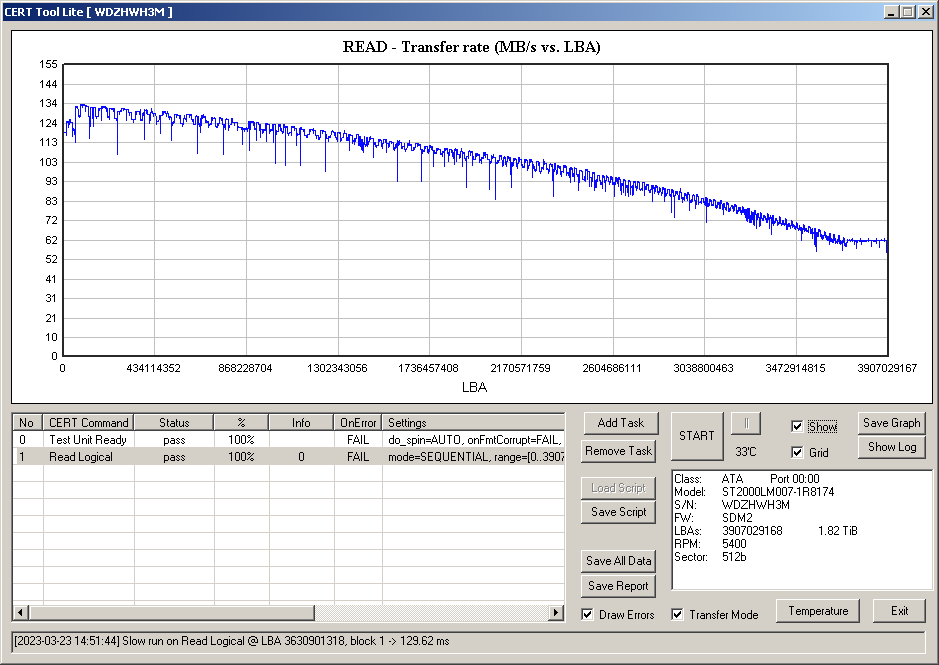The image size is (939, 665).
Task: Exit the application via Exit button
Action: point(899,611)
